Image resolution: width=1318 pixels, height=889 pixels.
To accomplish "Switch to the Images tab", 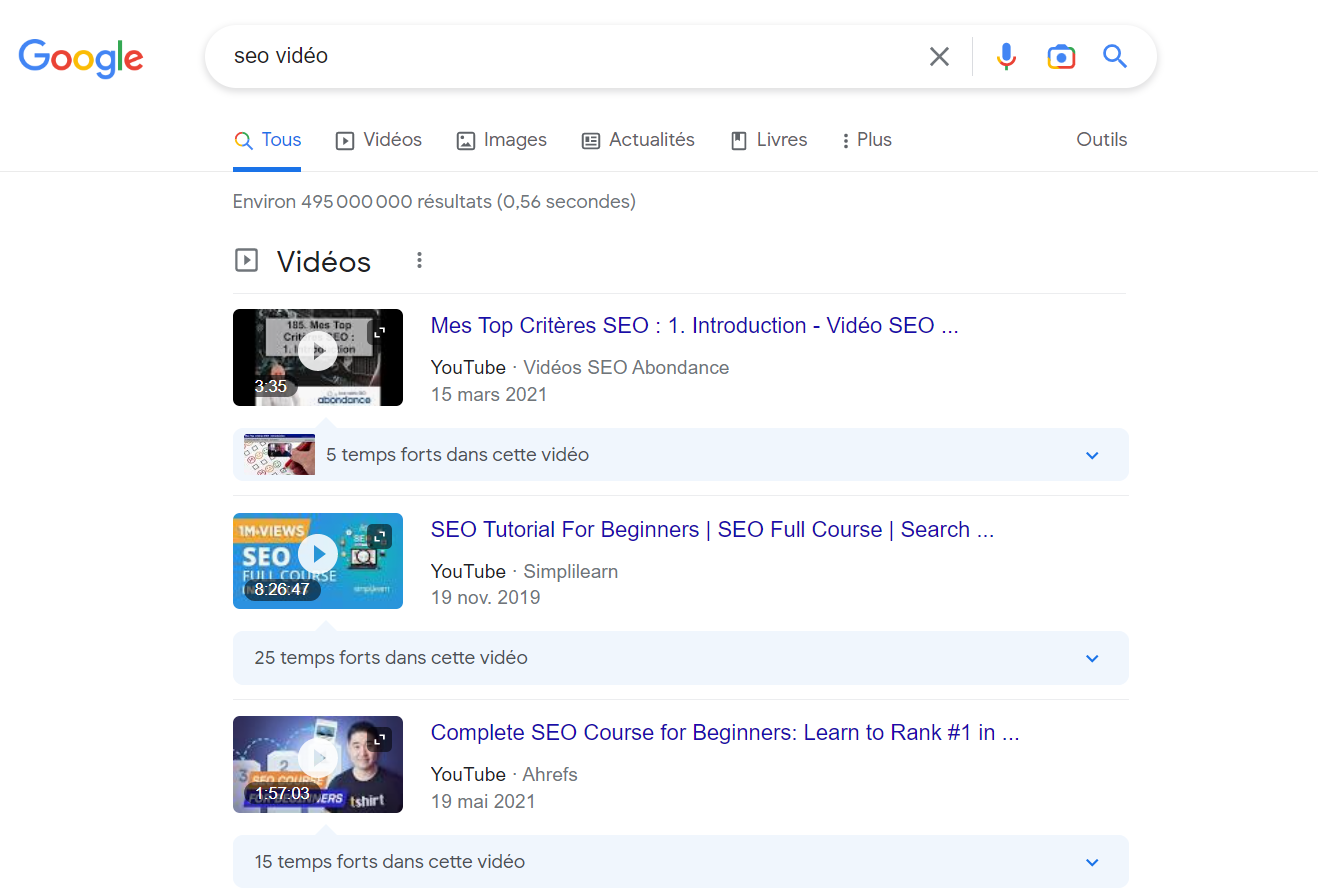I will [x=502, y=140].
